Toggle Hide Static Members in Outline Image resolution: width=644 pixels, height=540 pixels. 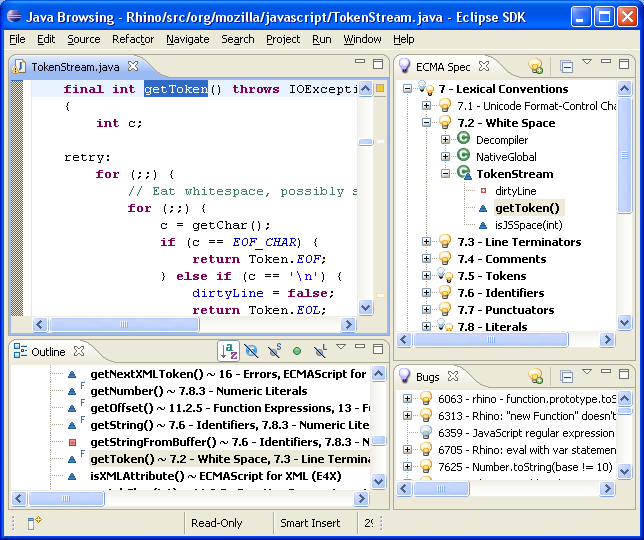click(x=274, y=352)
